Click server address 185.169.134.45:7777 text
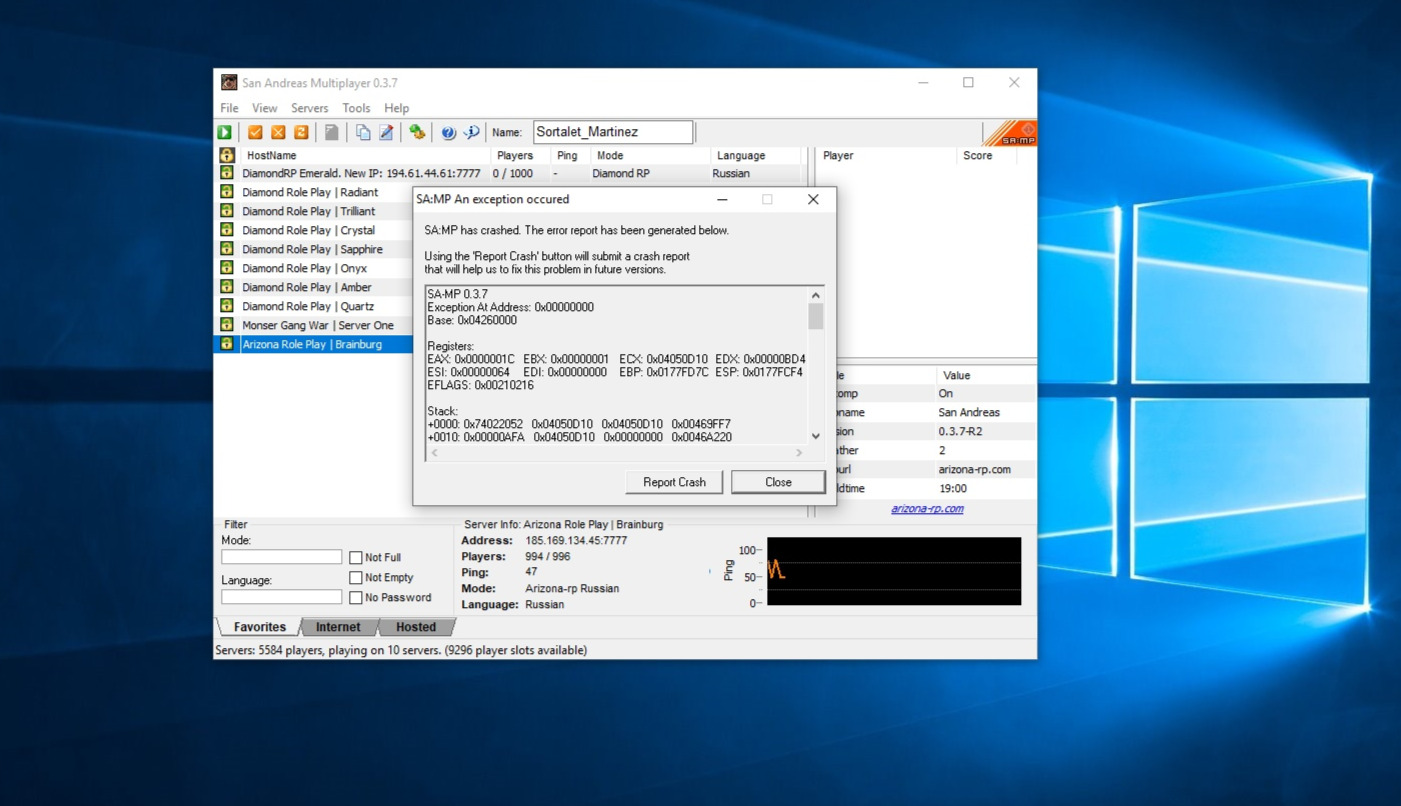The width and height of the screenshot is (1401, 806). 576,540
